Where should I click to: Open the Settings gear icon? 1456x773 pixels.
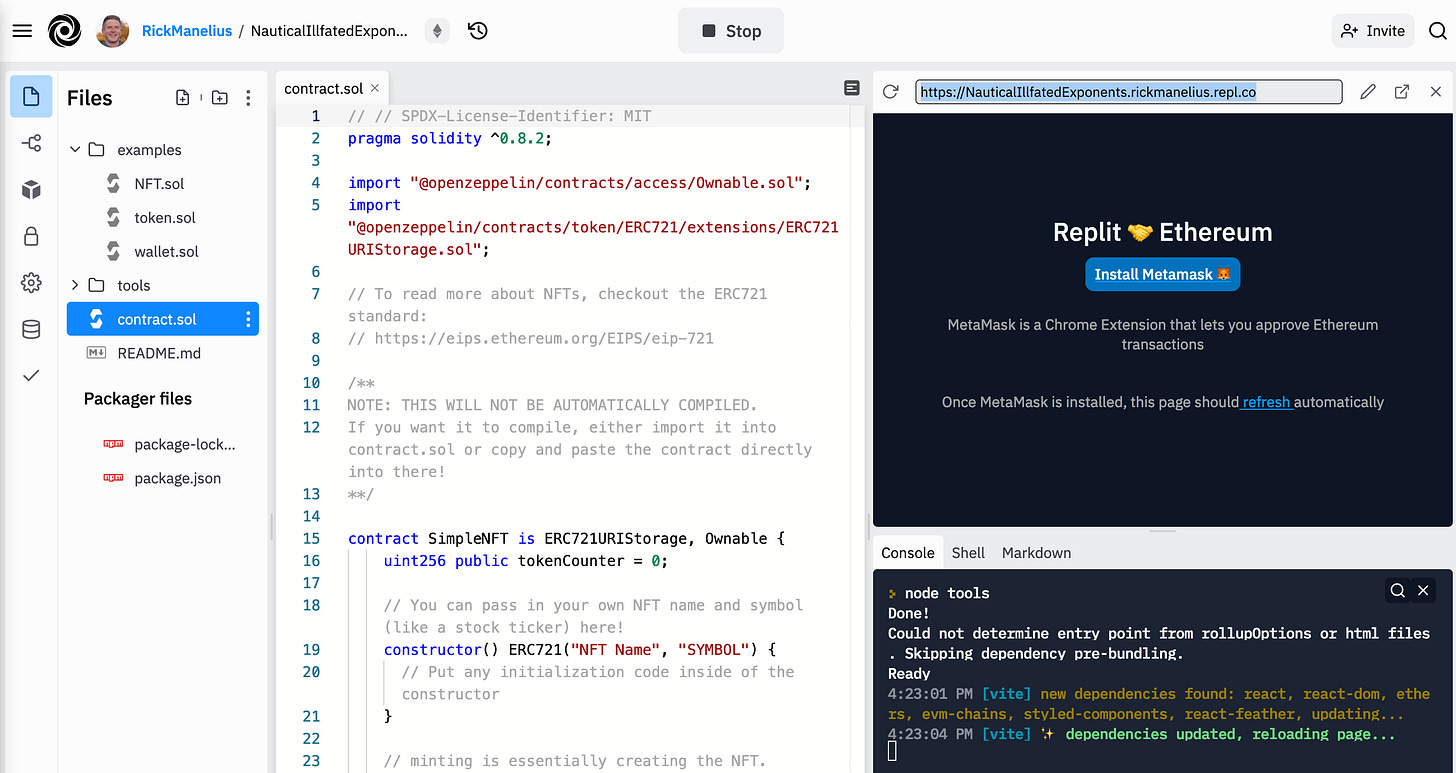pyautogui.click(x=31, y=283)
